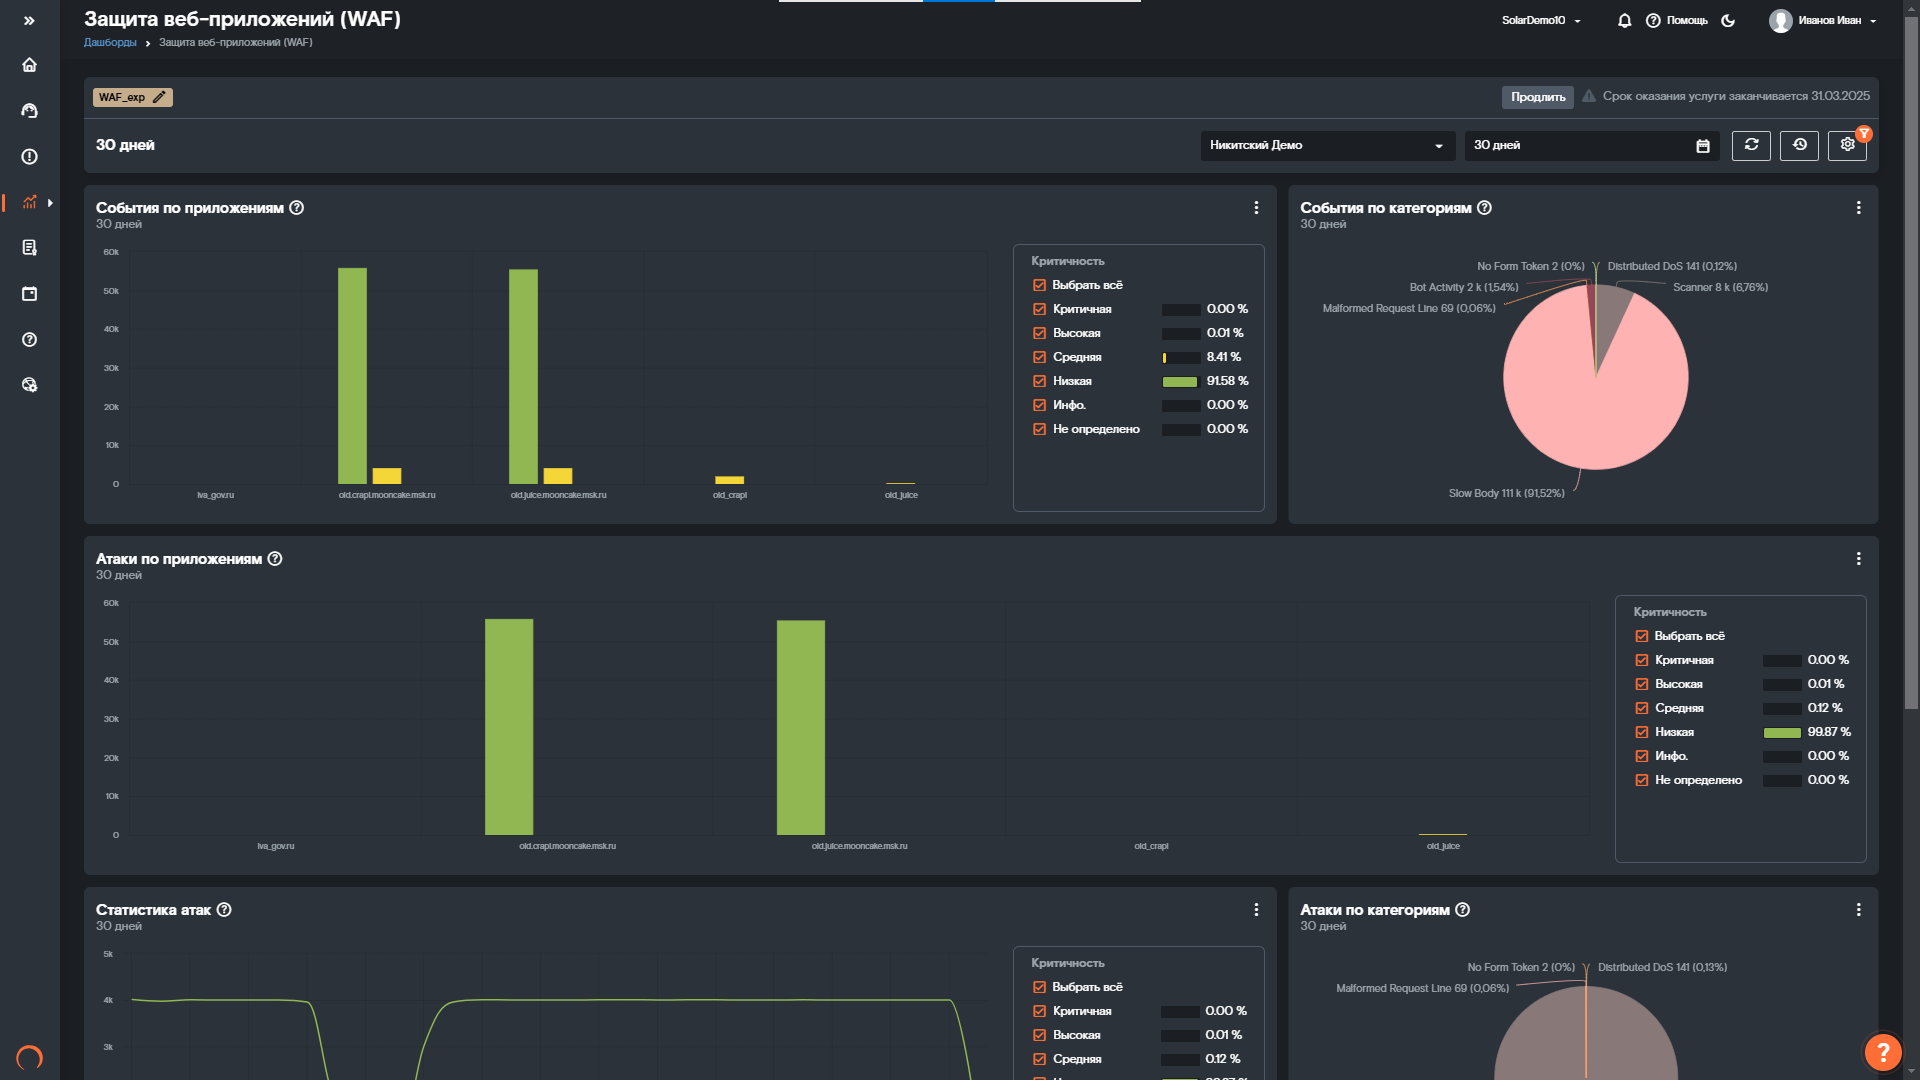
Task: Open the history clock icon button
Action: [x=1799, y=145]
